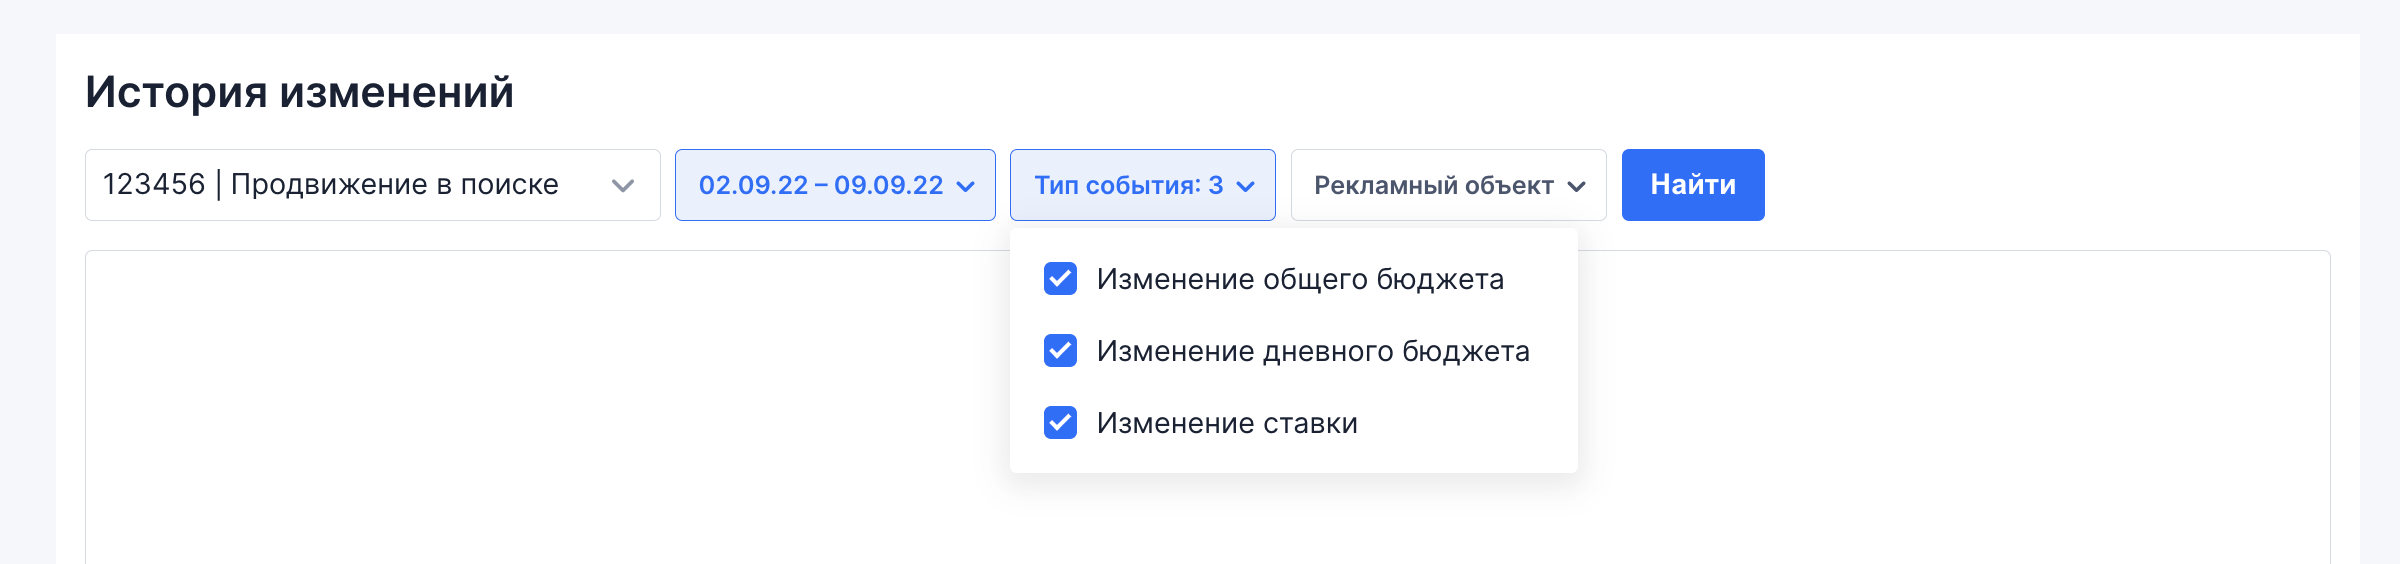Screen dimensions: 2400x564
Task: Uncheck the Изменение общего бюджета checkbox
Action: point(1060,279)
